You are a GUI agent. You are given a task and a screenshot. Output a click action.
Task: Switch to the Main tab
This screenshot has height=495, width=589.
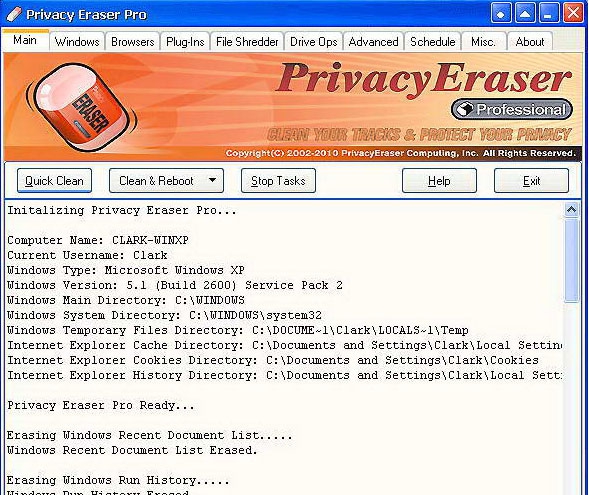point(25,40)
